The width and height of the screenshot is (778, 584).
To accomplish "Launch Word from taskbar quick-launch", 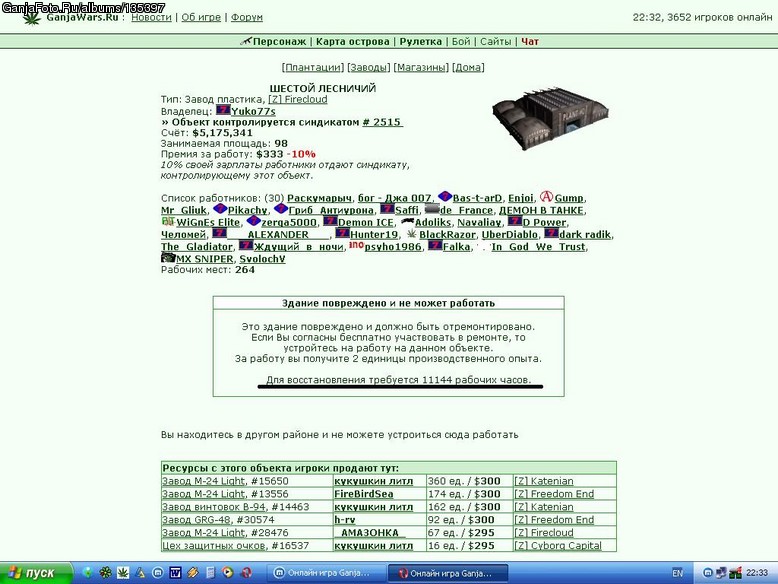I will coord(175,573).
